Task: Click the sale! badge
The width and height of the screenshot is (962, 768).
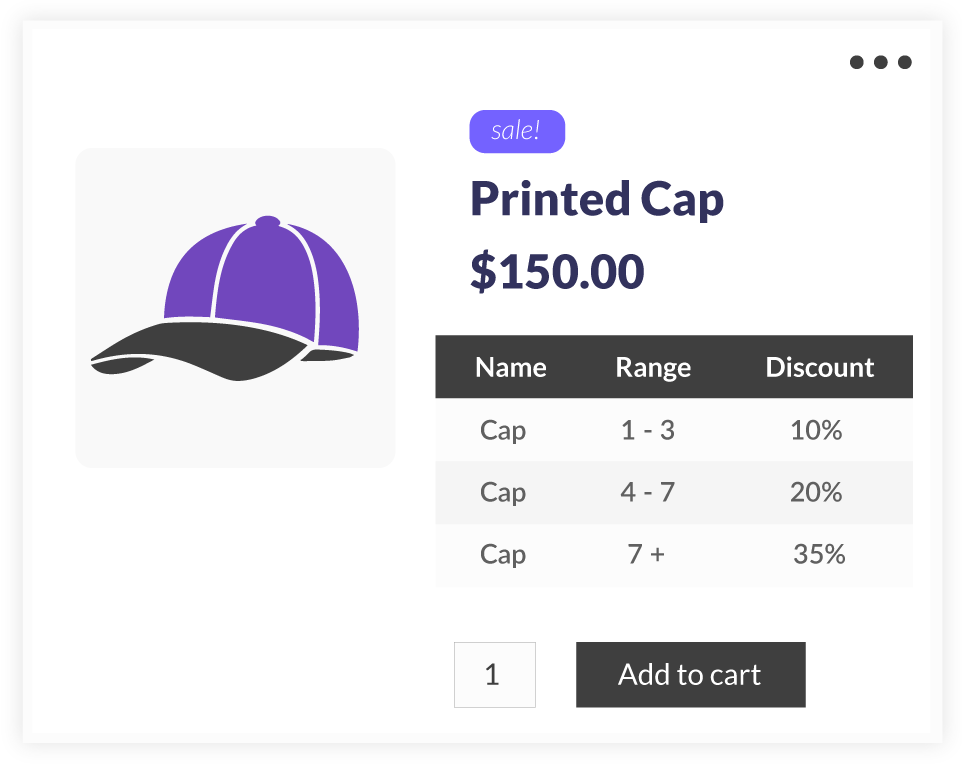Action: point(517,131)
